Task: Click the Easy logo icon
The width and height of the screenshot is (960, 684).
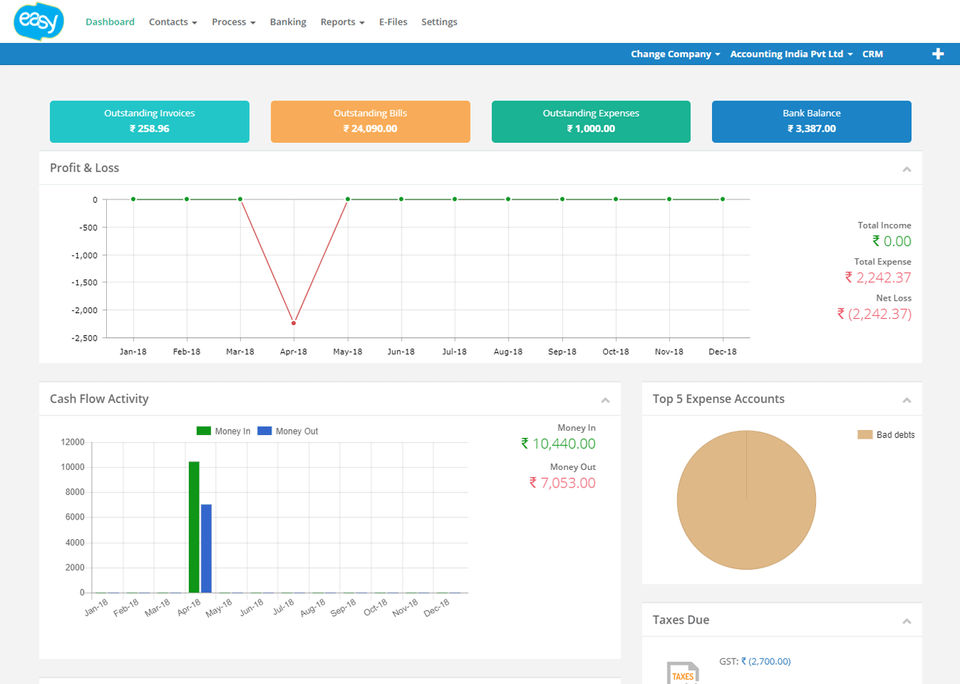Action: (39, 21)
